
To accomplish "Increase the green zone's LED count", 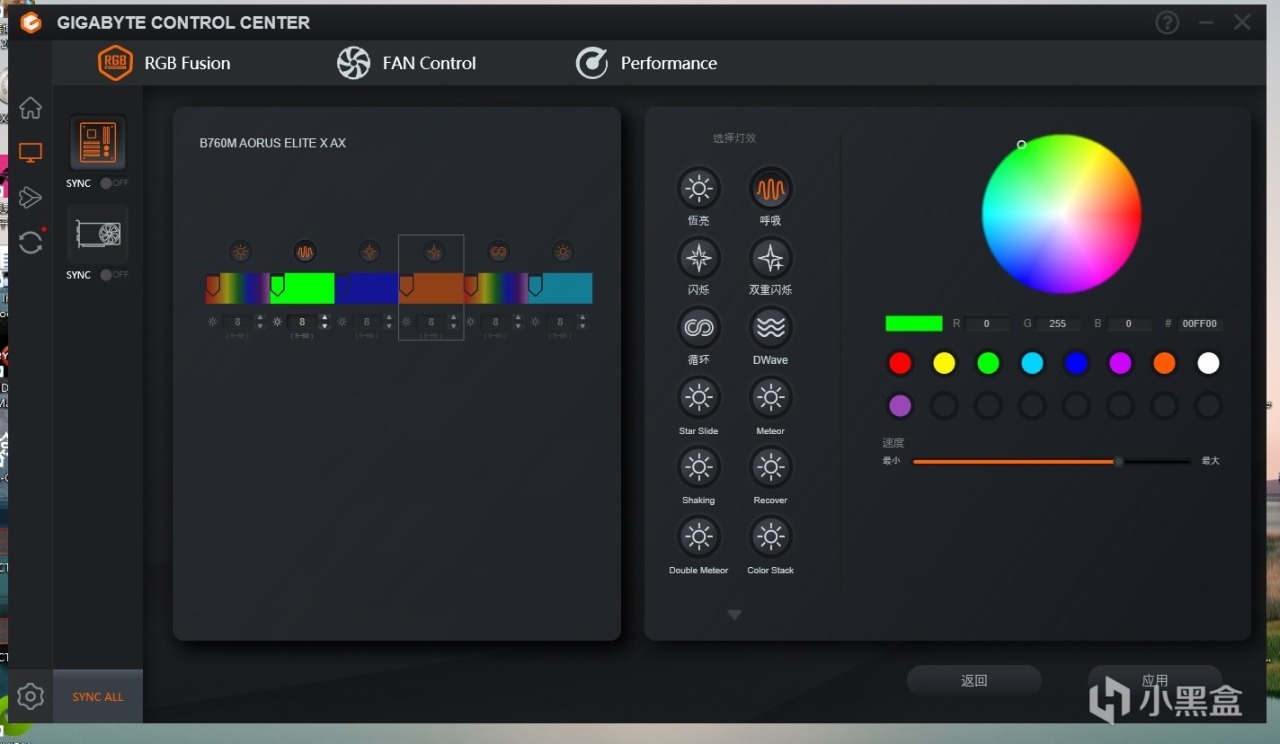I will coord(324,318).
